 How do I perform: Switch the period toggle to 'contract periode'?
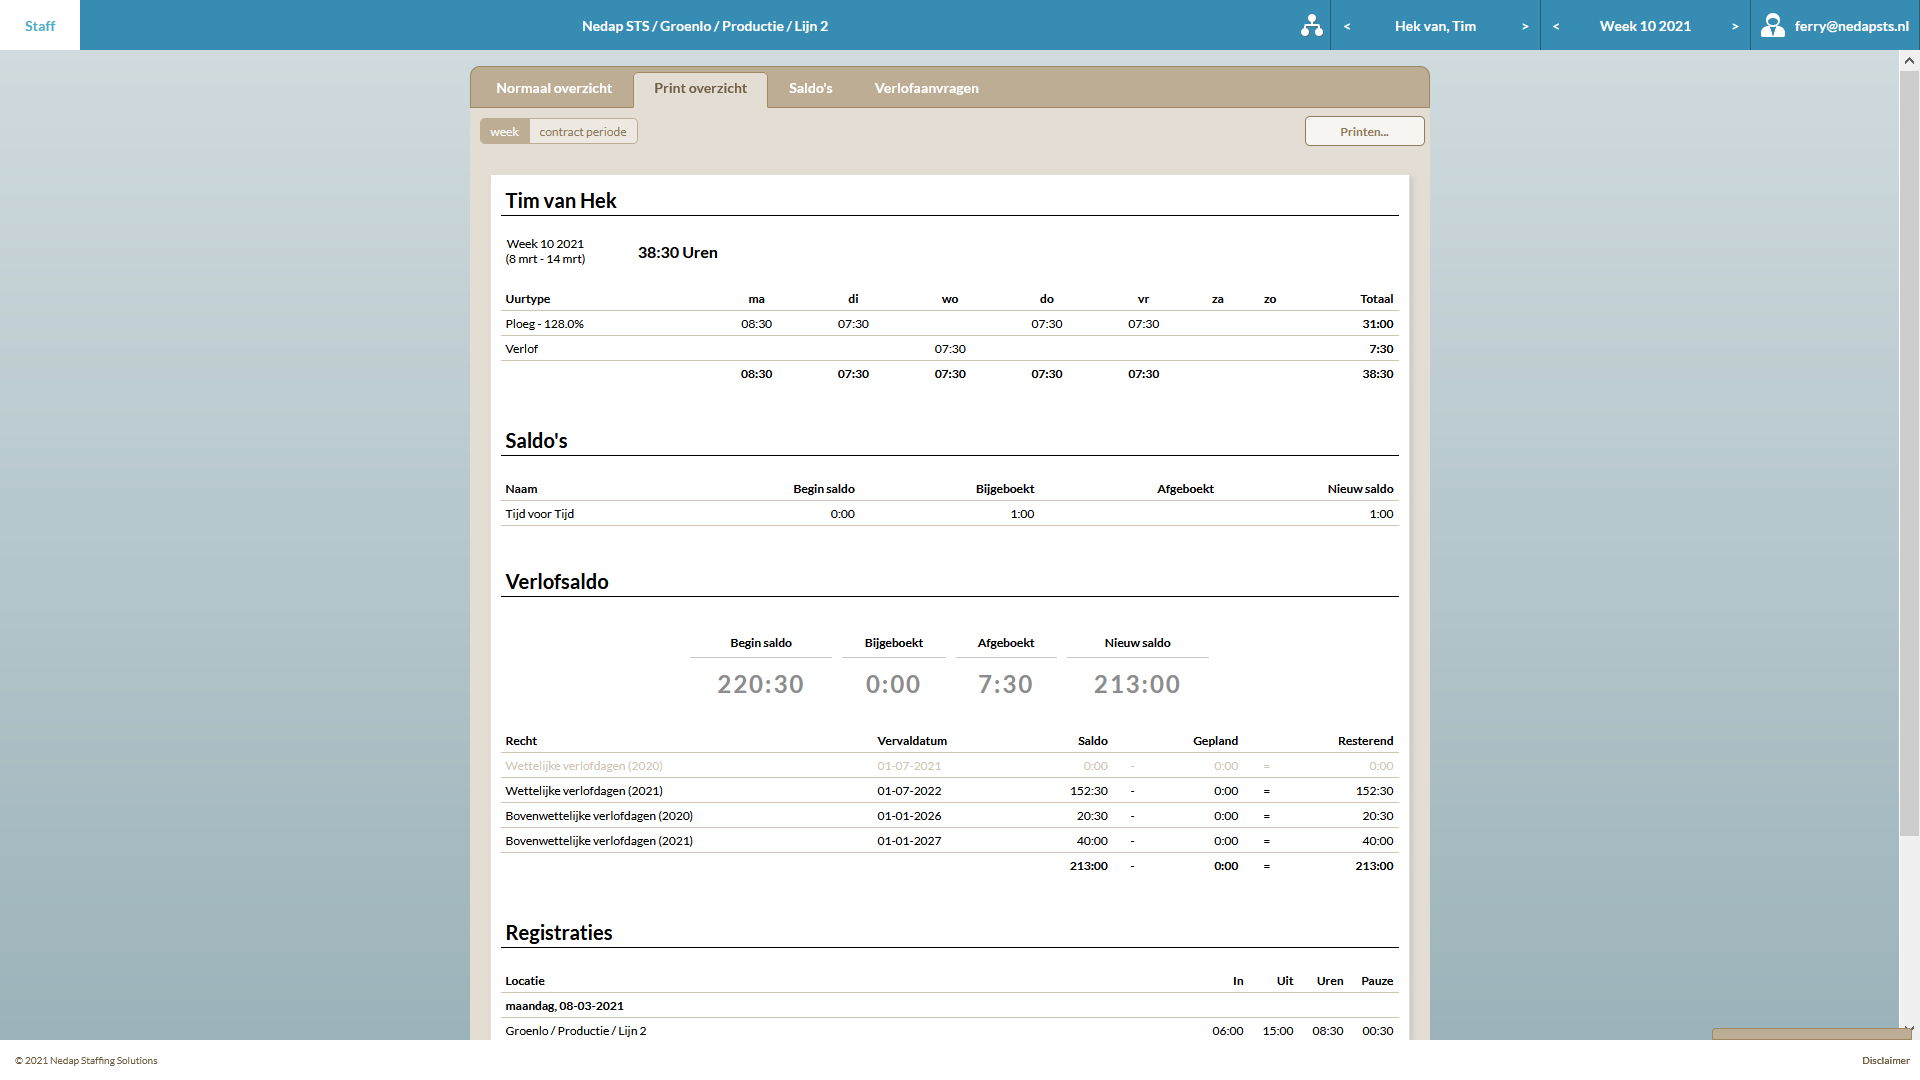coord(583,131)
